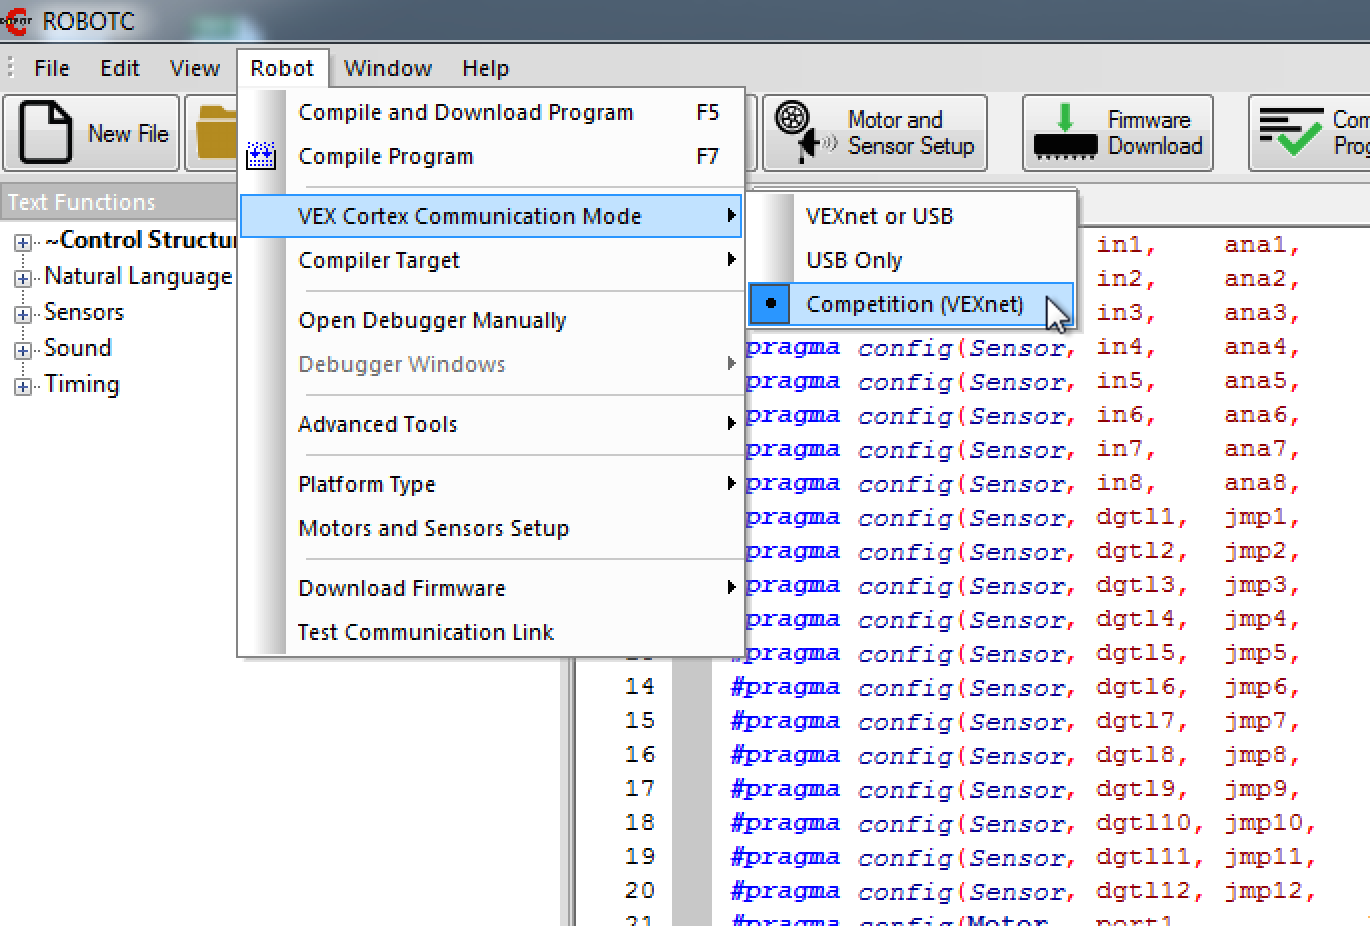1370x926 pixels.
Task: Expand the Natural Language tree node
Action: point(22,278)
